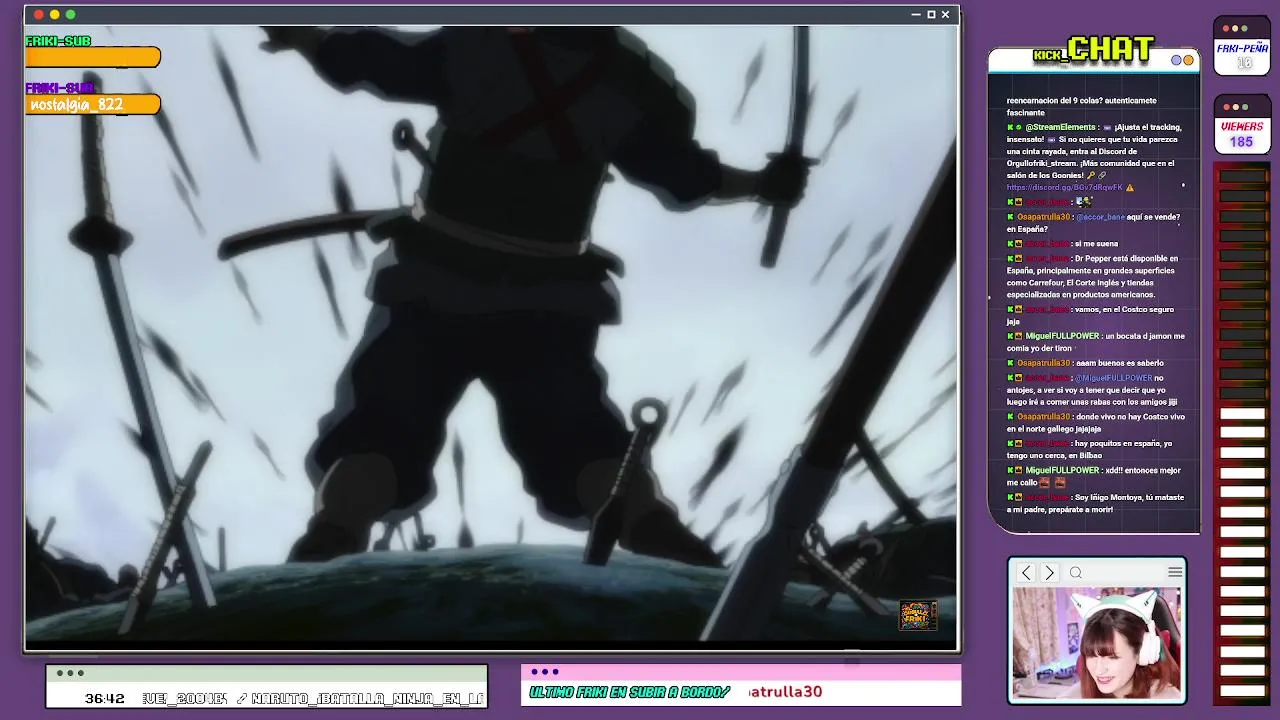Maximize the video window
This screenshot has height=720, width=1280.
(931, 15)
